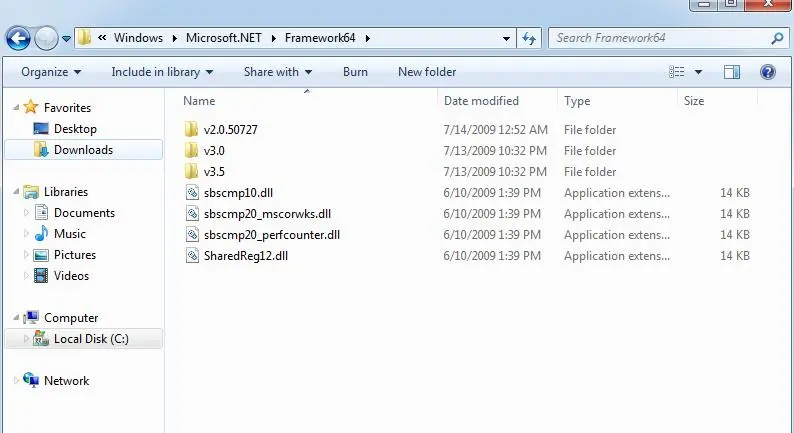
Task: Click the Burn toolbar button
Action: point(355,72)
